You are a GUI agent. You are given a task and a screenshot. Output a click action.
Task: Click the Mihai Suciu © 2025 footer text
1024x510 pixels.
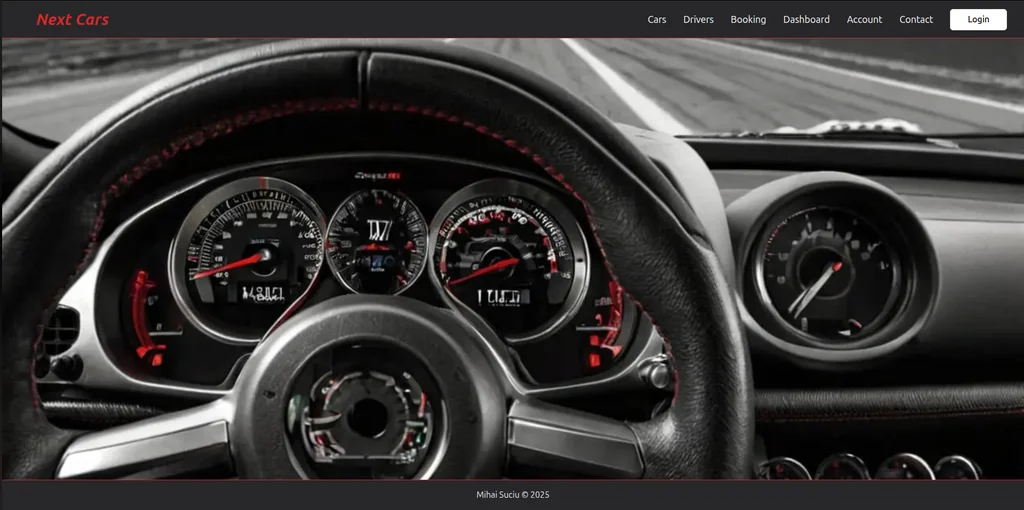point(513,495)
